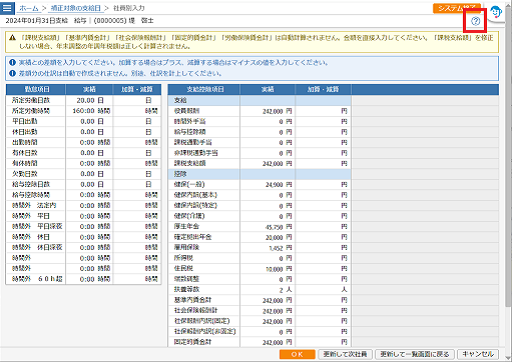Click adjustment field for 社会保険報酬計
512x362 pixels.
click(x=323, y=311)
